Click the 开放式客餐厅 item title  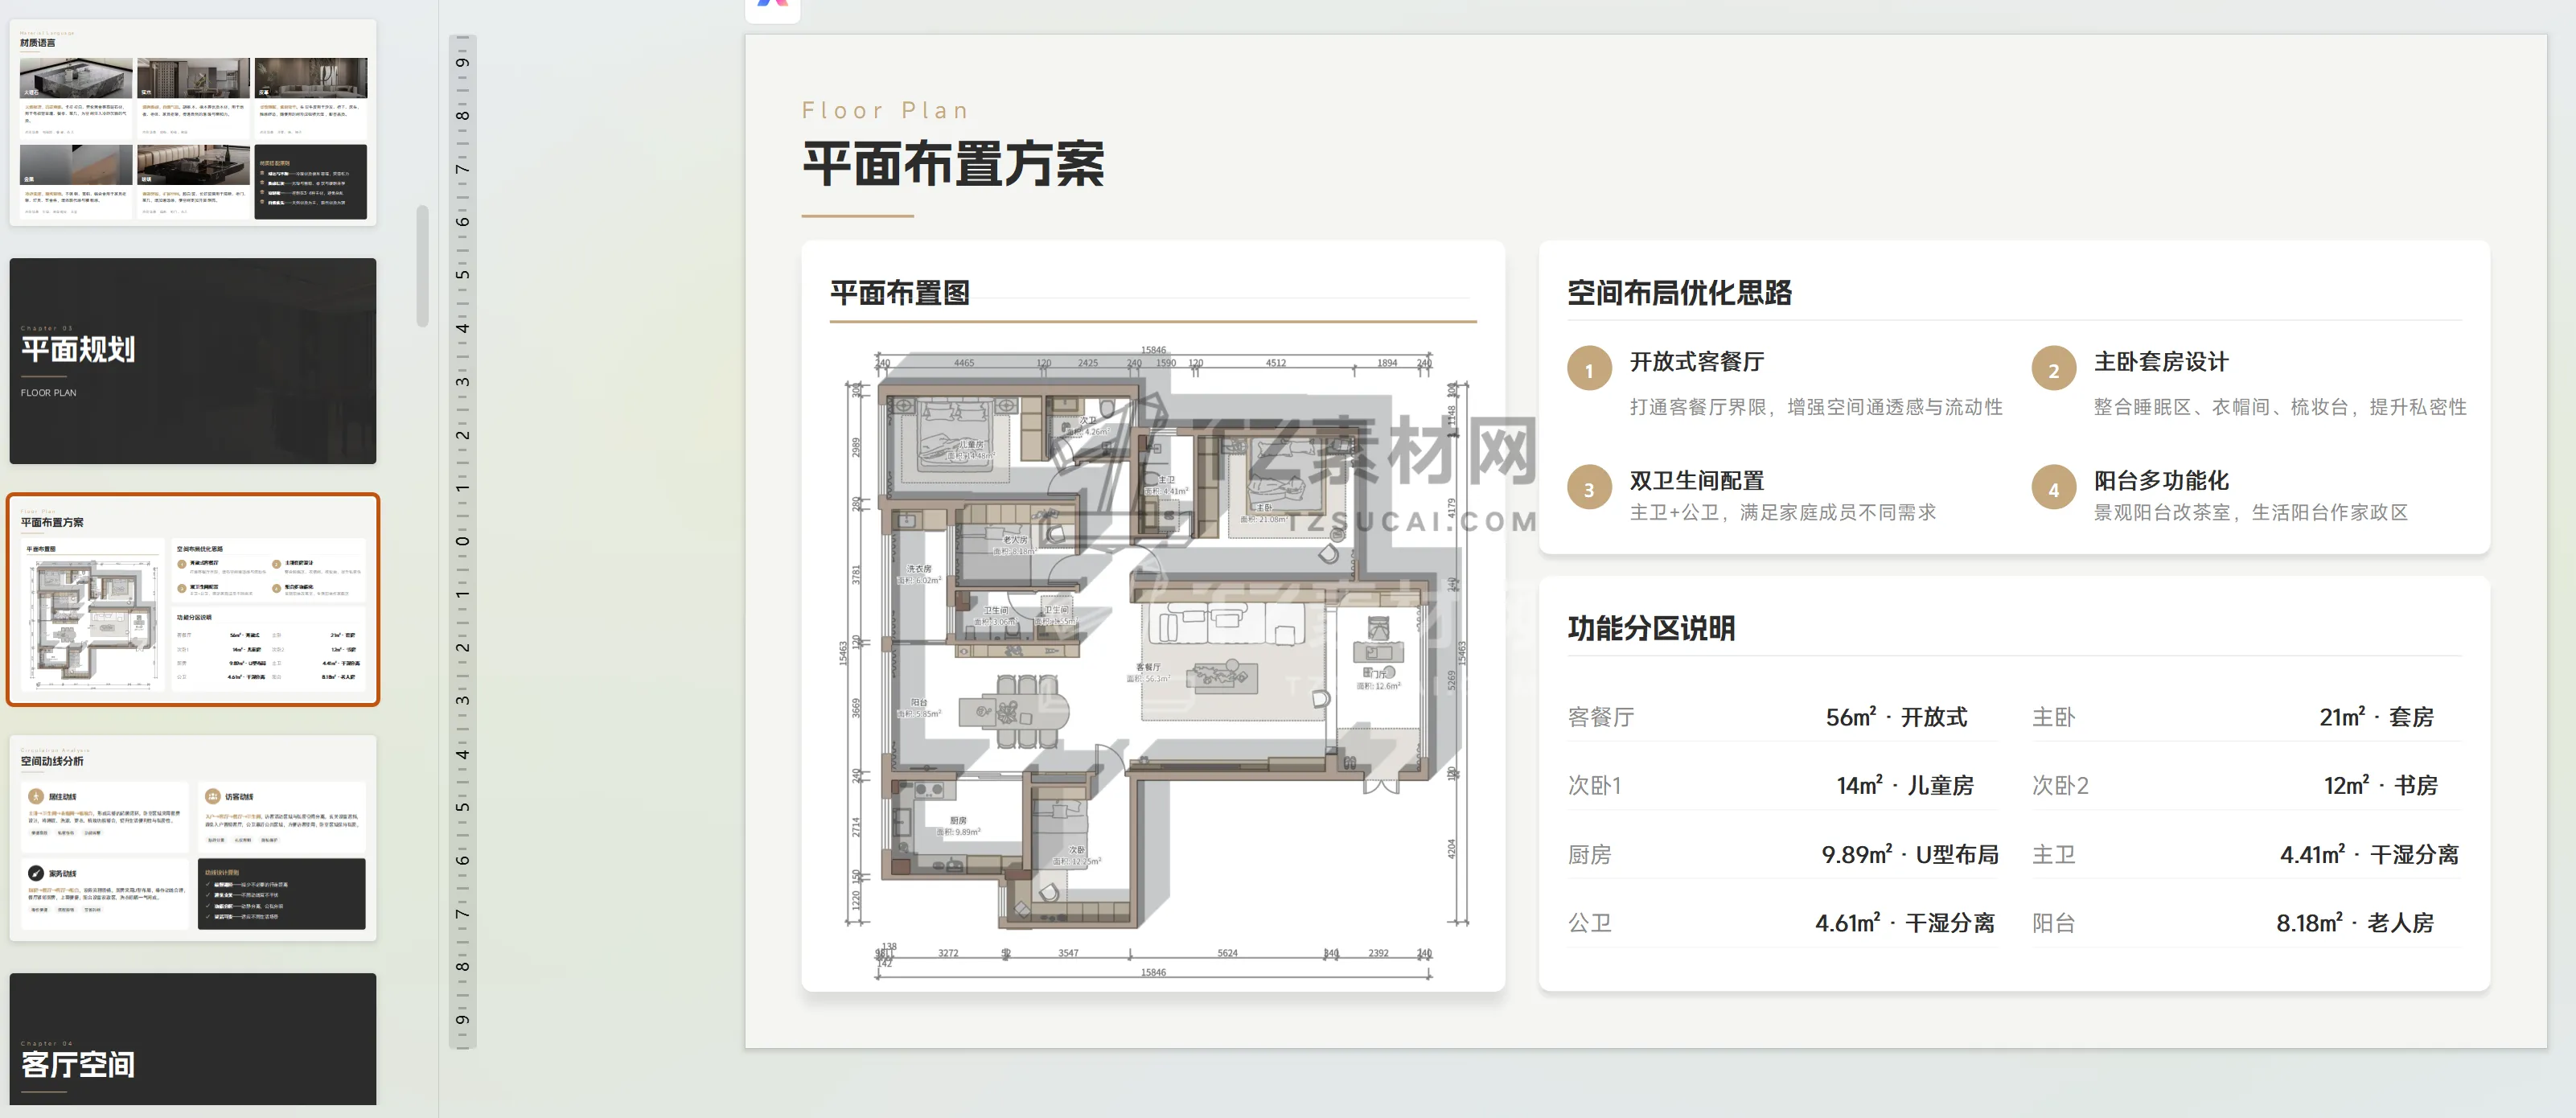[1696, 362]
